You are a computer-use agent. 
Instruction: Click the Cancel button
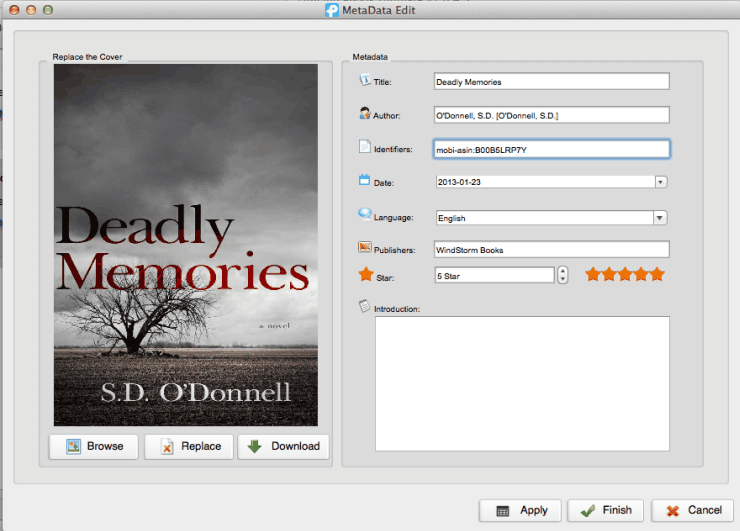(692, 511)
